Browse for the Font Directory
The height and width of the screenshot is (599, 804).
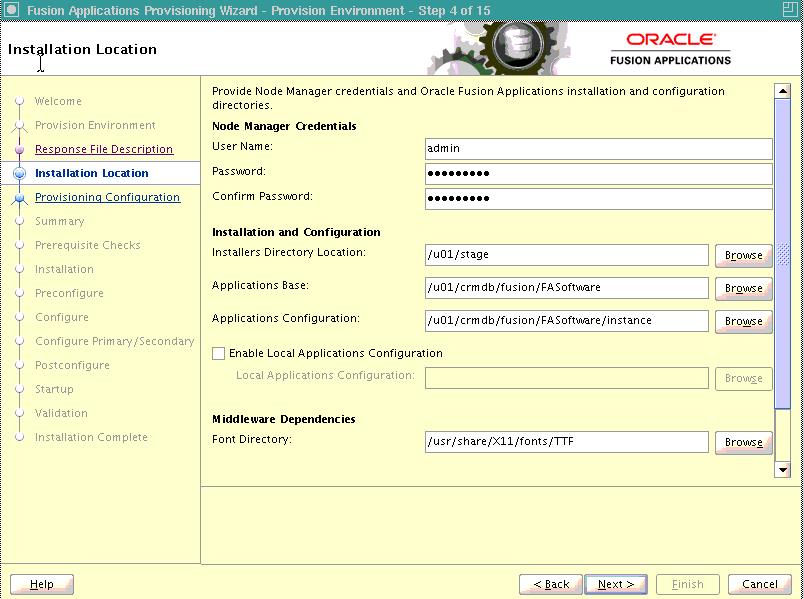[x=743, y=442]
